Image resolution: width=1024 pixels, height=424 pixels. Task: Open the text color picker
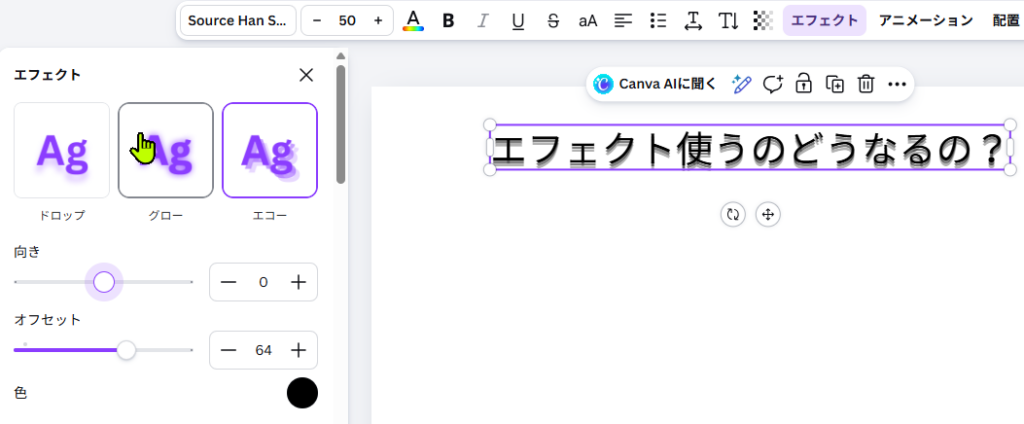(x=413, y=20)
